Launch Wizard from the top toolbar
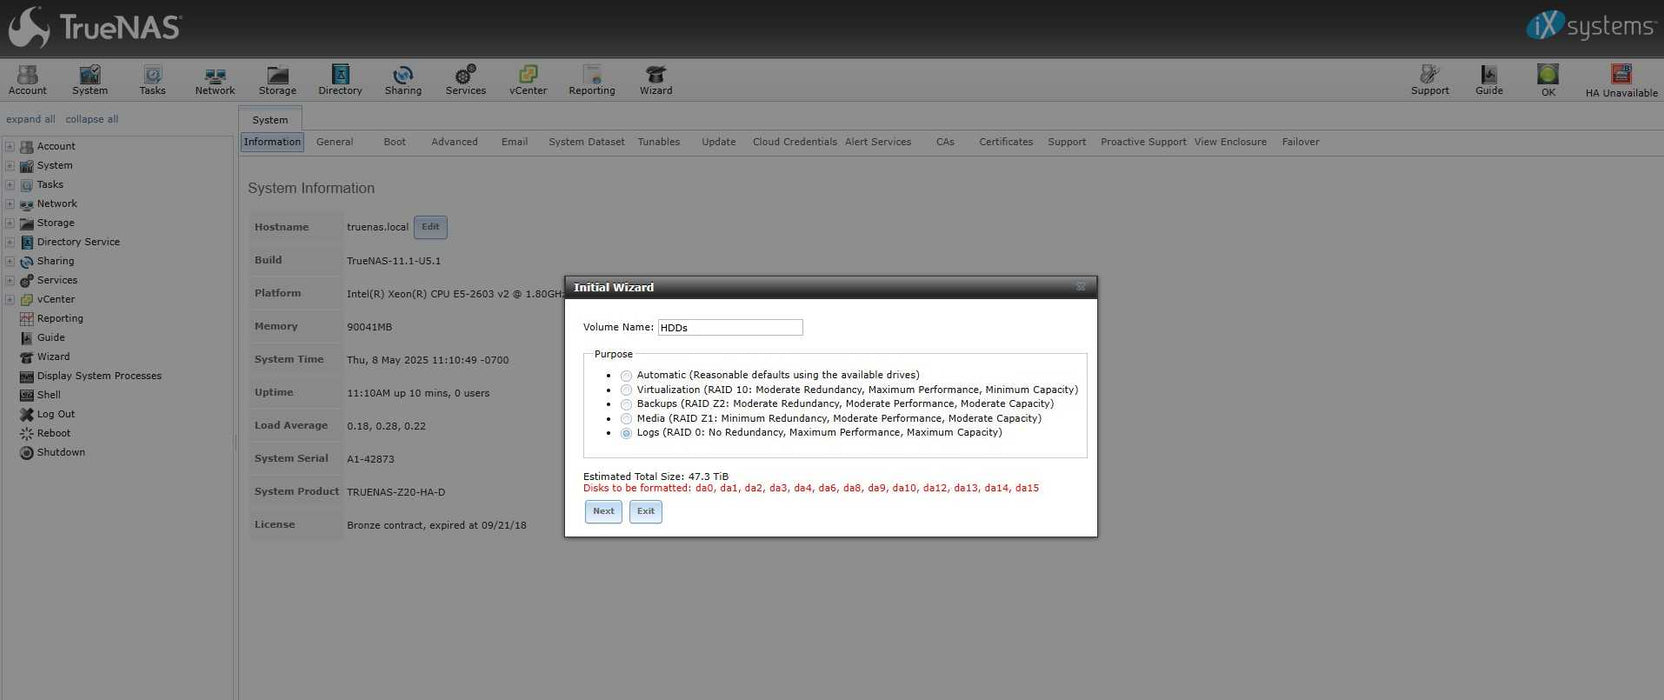 click(656, 80)
